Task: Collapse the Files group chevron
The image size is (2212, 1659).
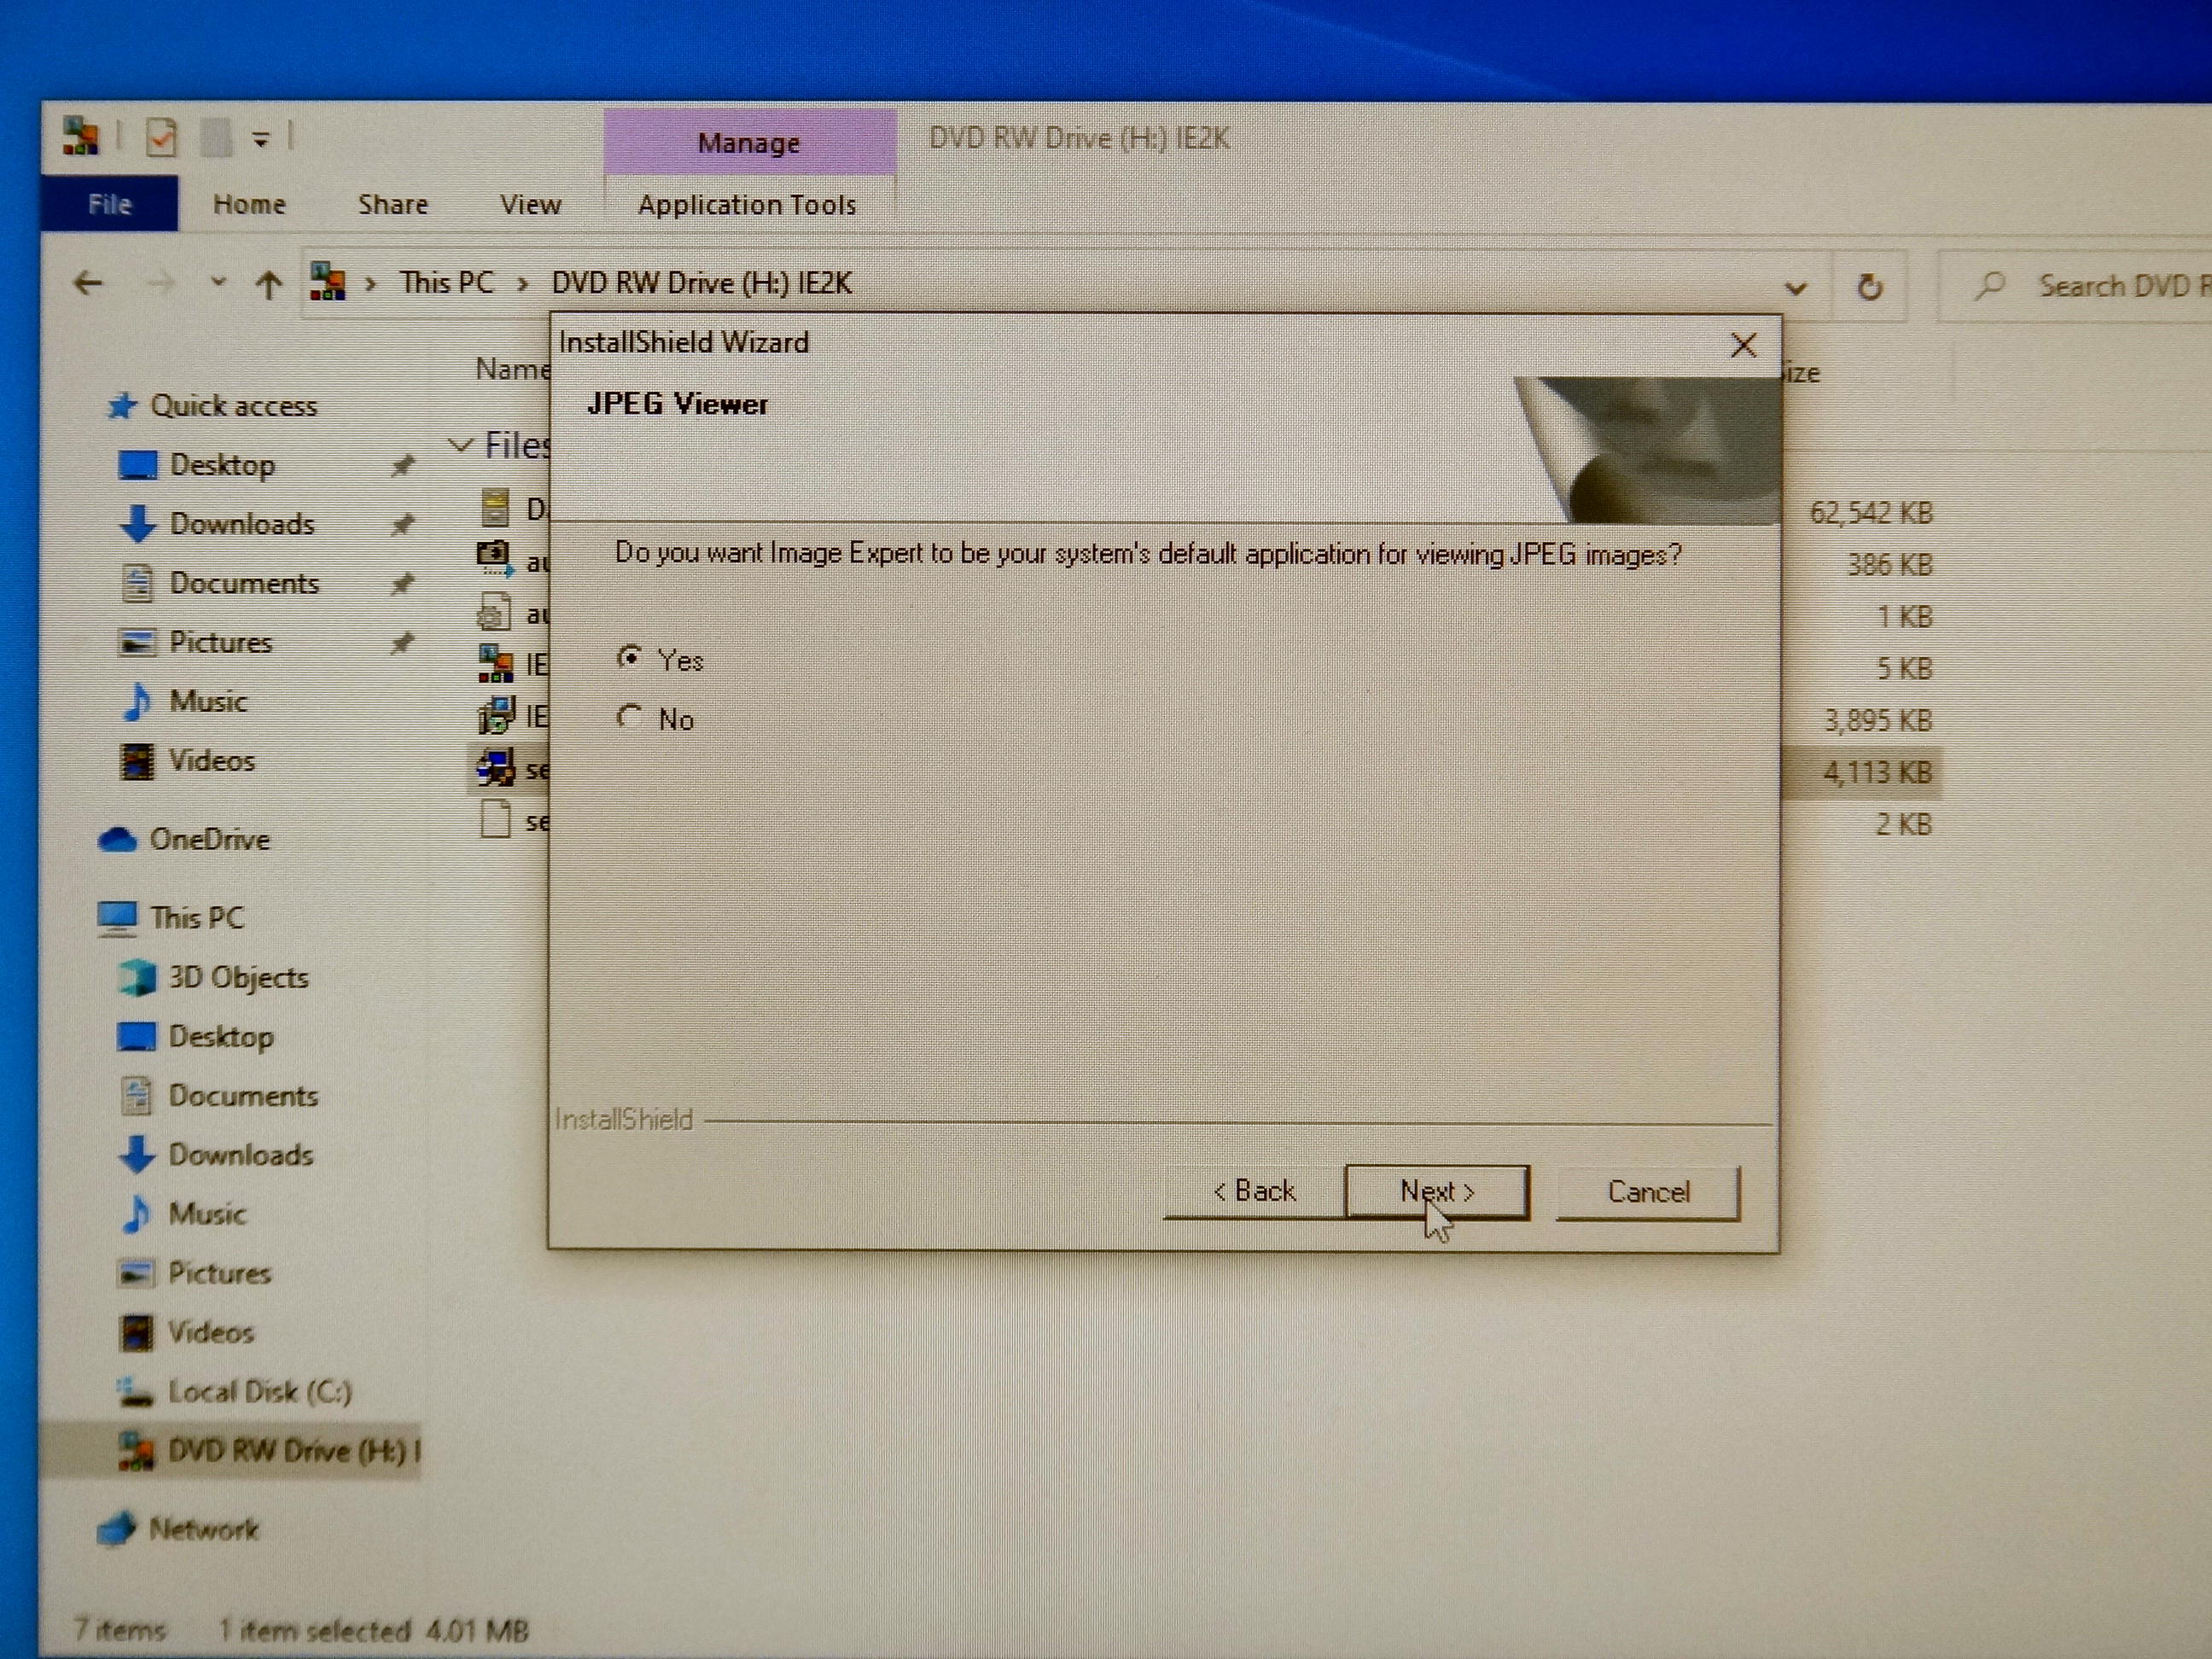Action: (459, 445)
